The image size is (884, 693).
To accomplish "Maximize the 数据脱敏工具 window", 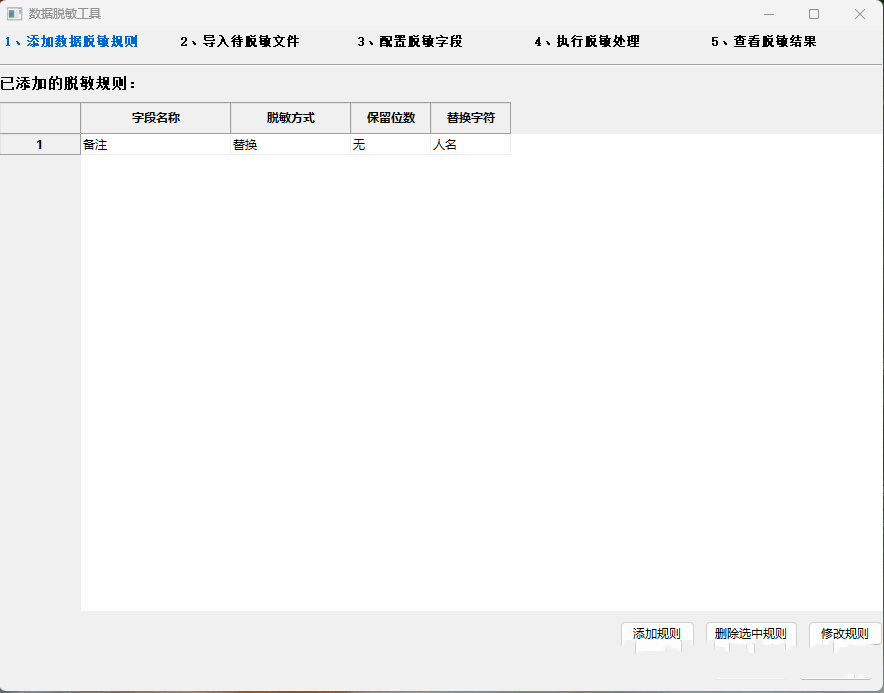I will pos(814,14).
